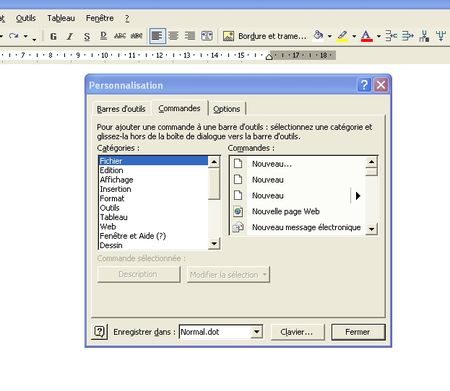Apply the yellow highlighter pen tool
The height and width of the screenshot is (391, 450).
click(x=342, y=36)
